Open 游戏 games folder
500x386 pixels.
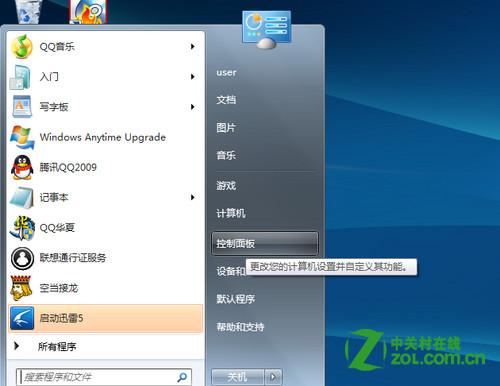tap(226, 185)
